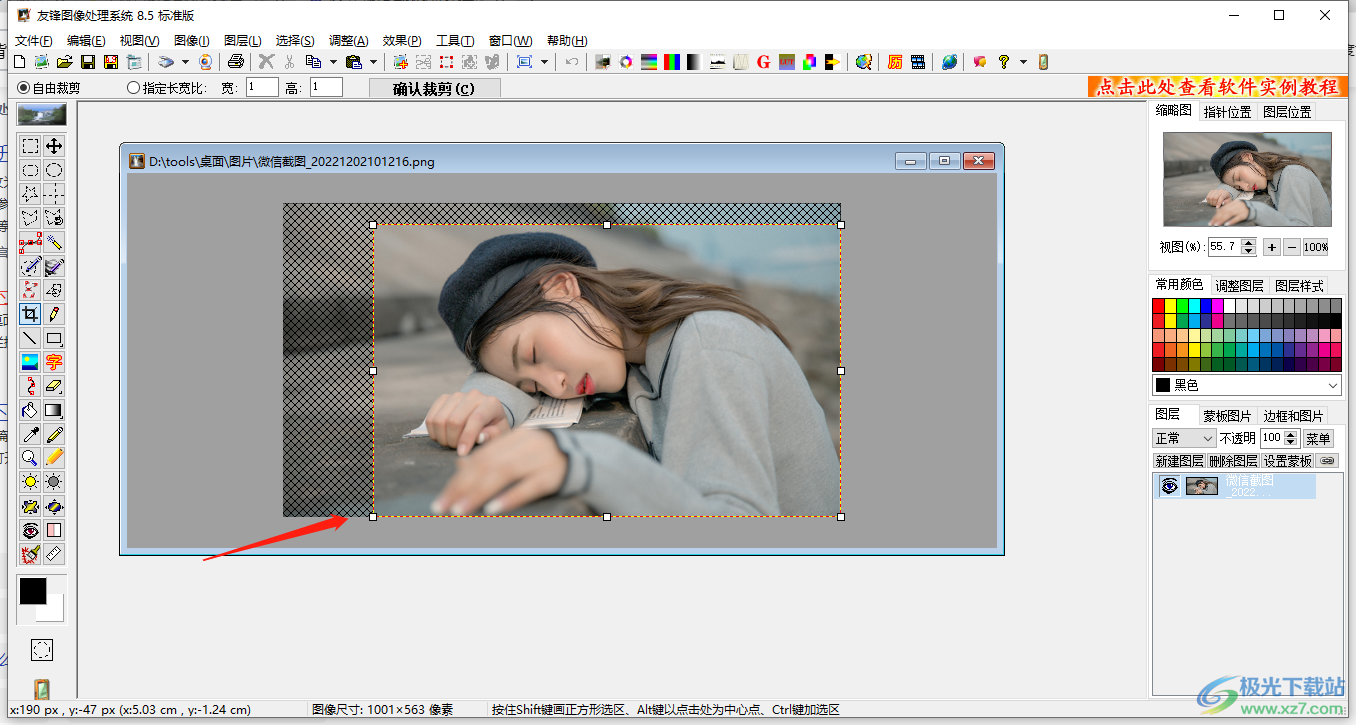
Task: Select the magic wand tool
Action: [55, 242]
